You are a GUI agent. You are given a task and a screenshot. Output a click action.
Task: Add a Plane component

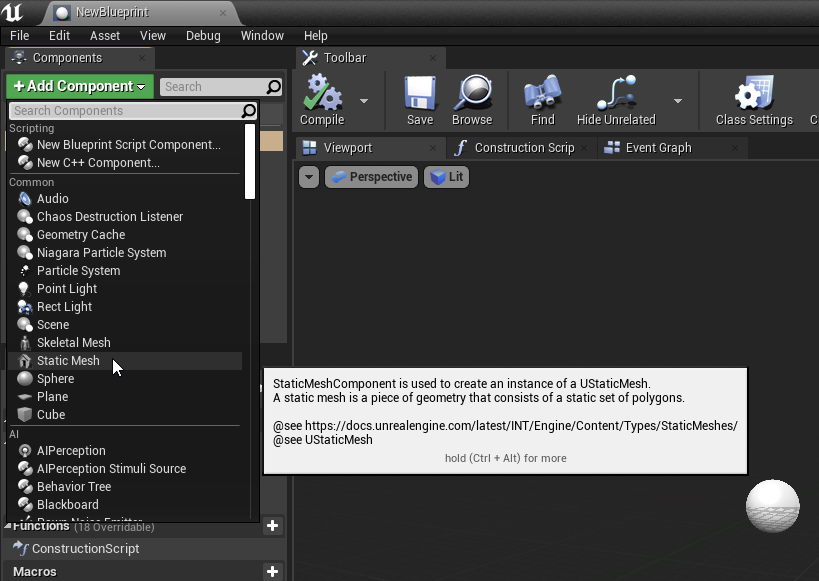(125, 397)
